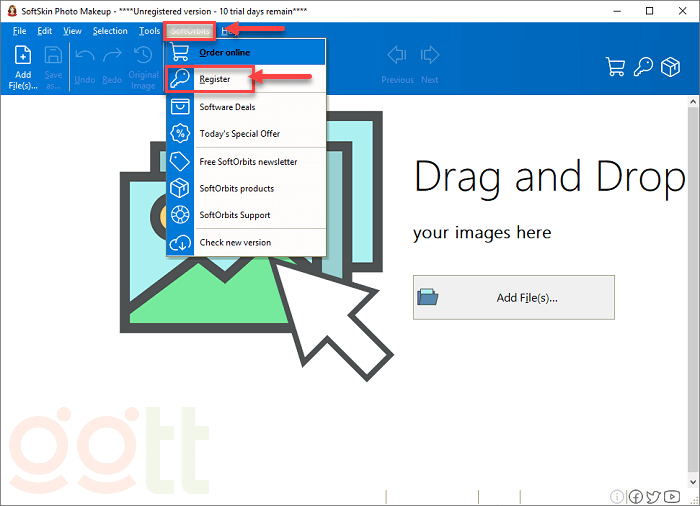Click the Next navigation arrow

pos(430,62)
